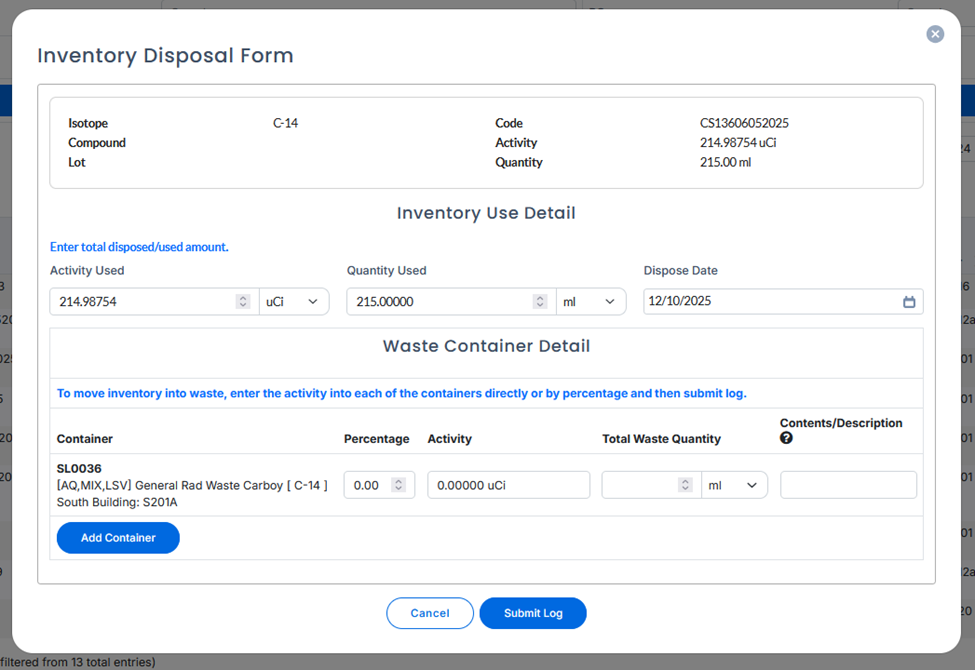
Task: Click the 'To move inventory into waste' instruction
Action: point(402,393)
